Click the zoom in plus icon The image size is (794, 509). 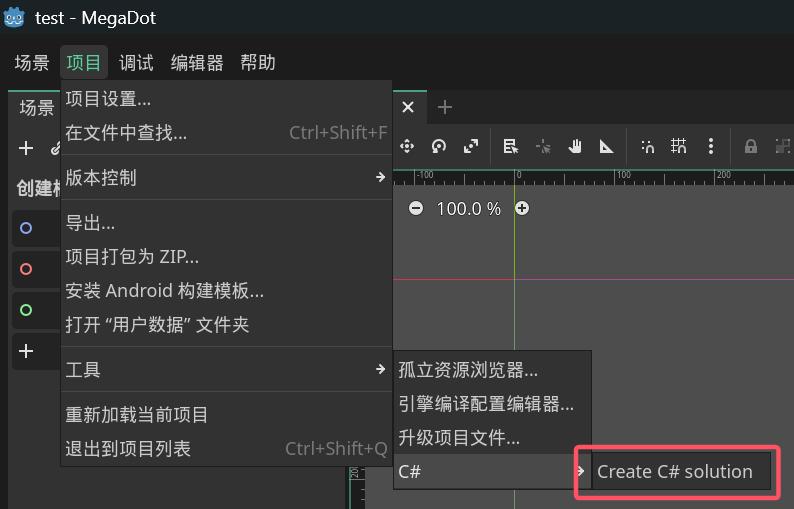tap(522, 208)
